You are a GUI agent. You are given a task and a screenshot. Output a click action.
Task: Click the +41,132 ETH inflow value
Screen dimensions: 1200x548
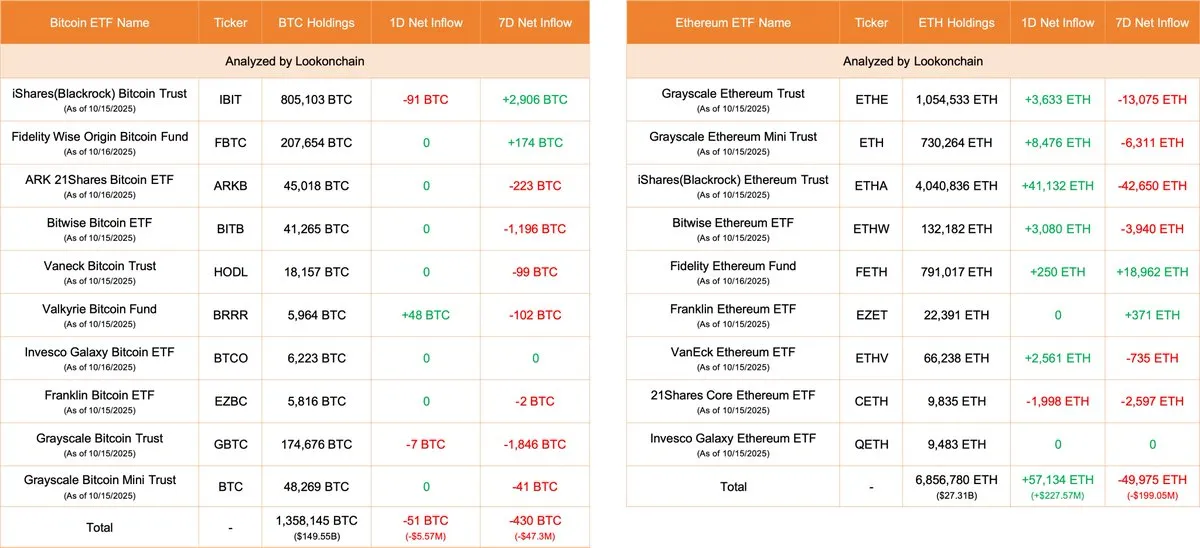tap(1058, 186)
